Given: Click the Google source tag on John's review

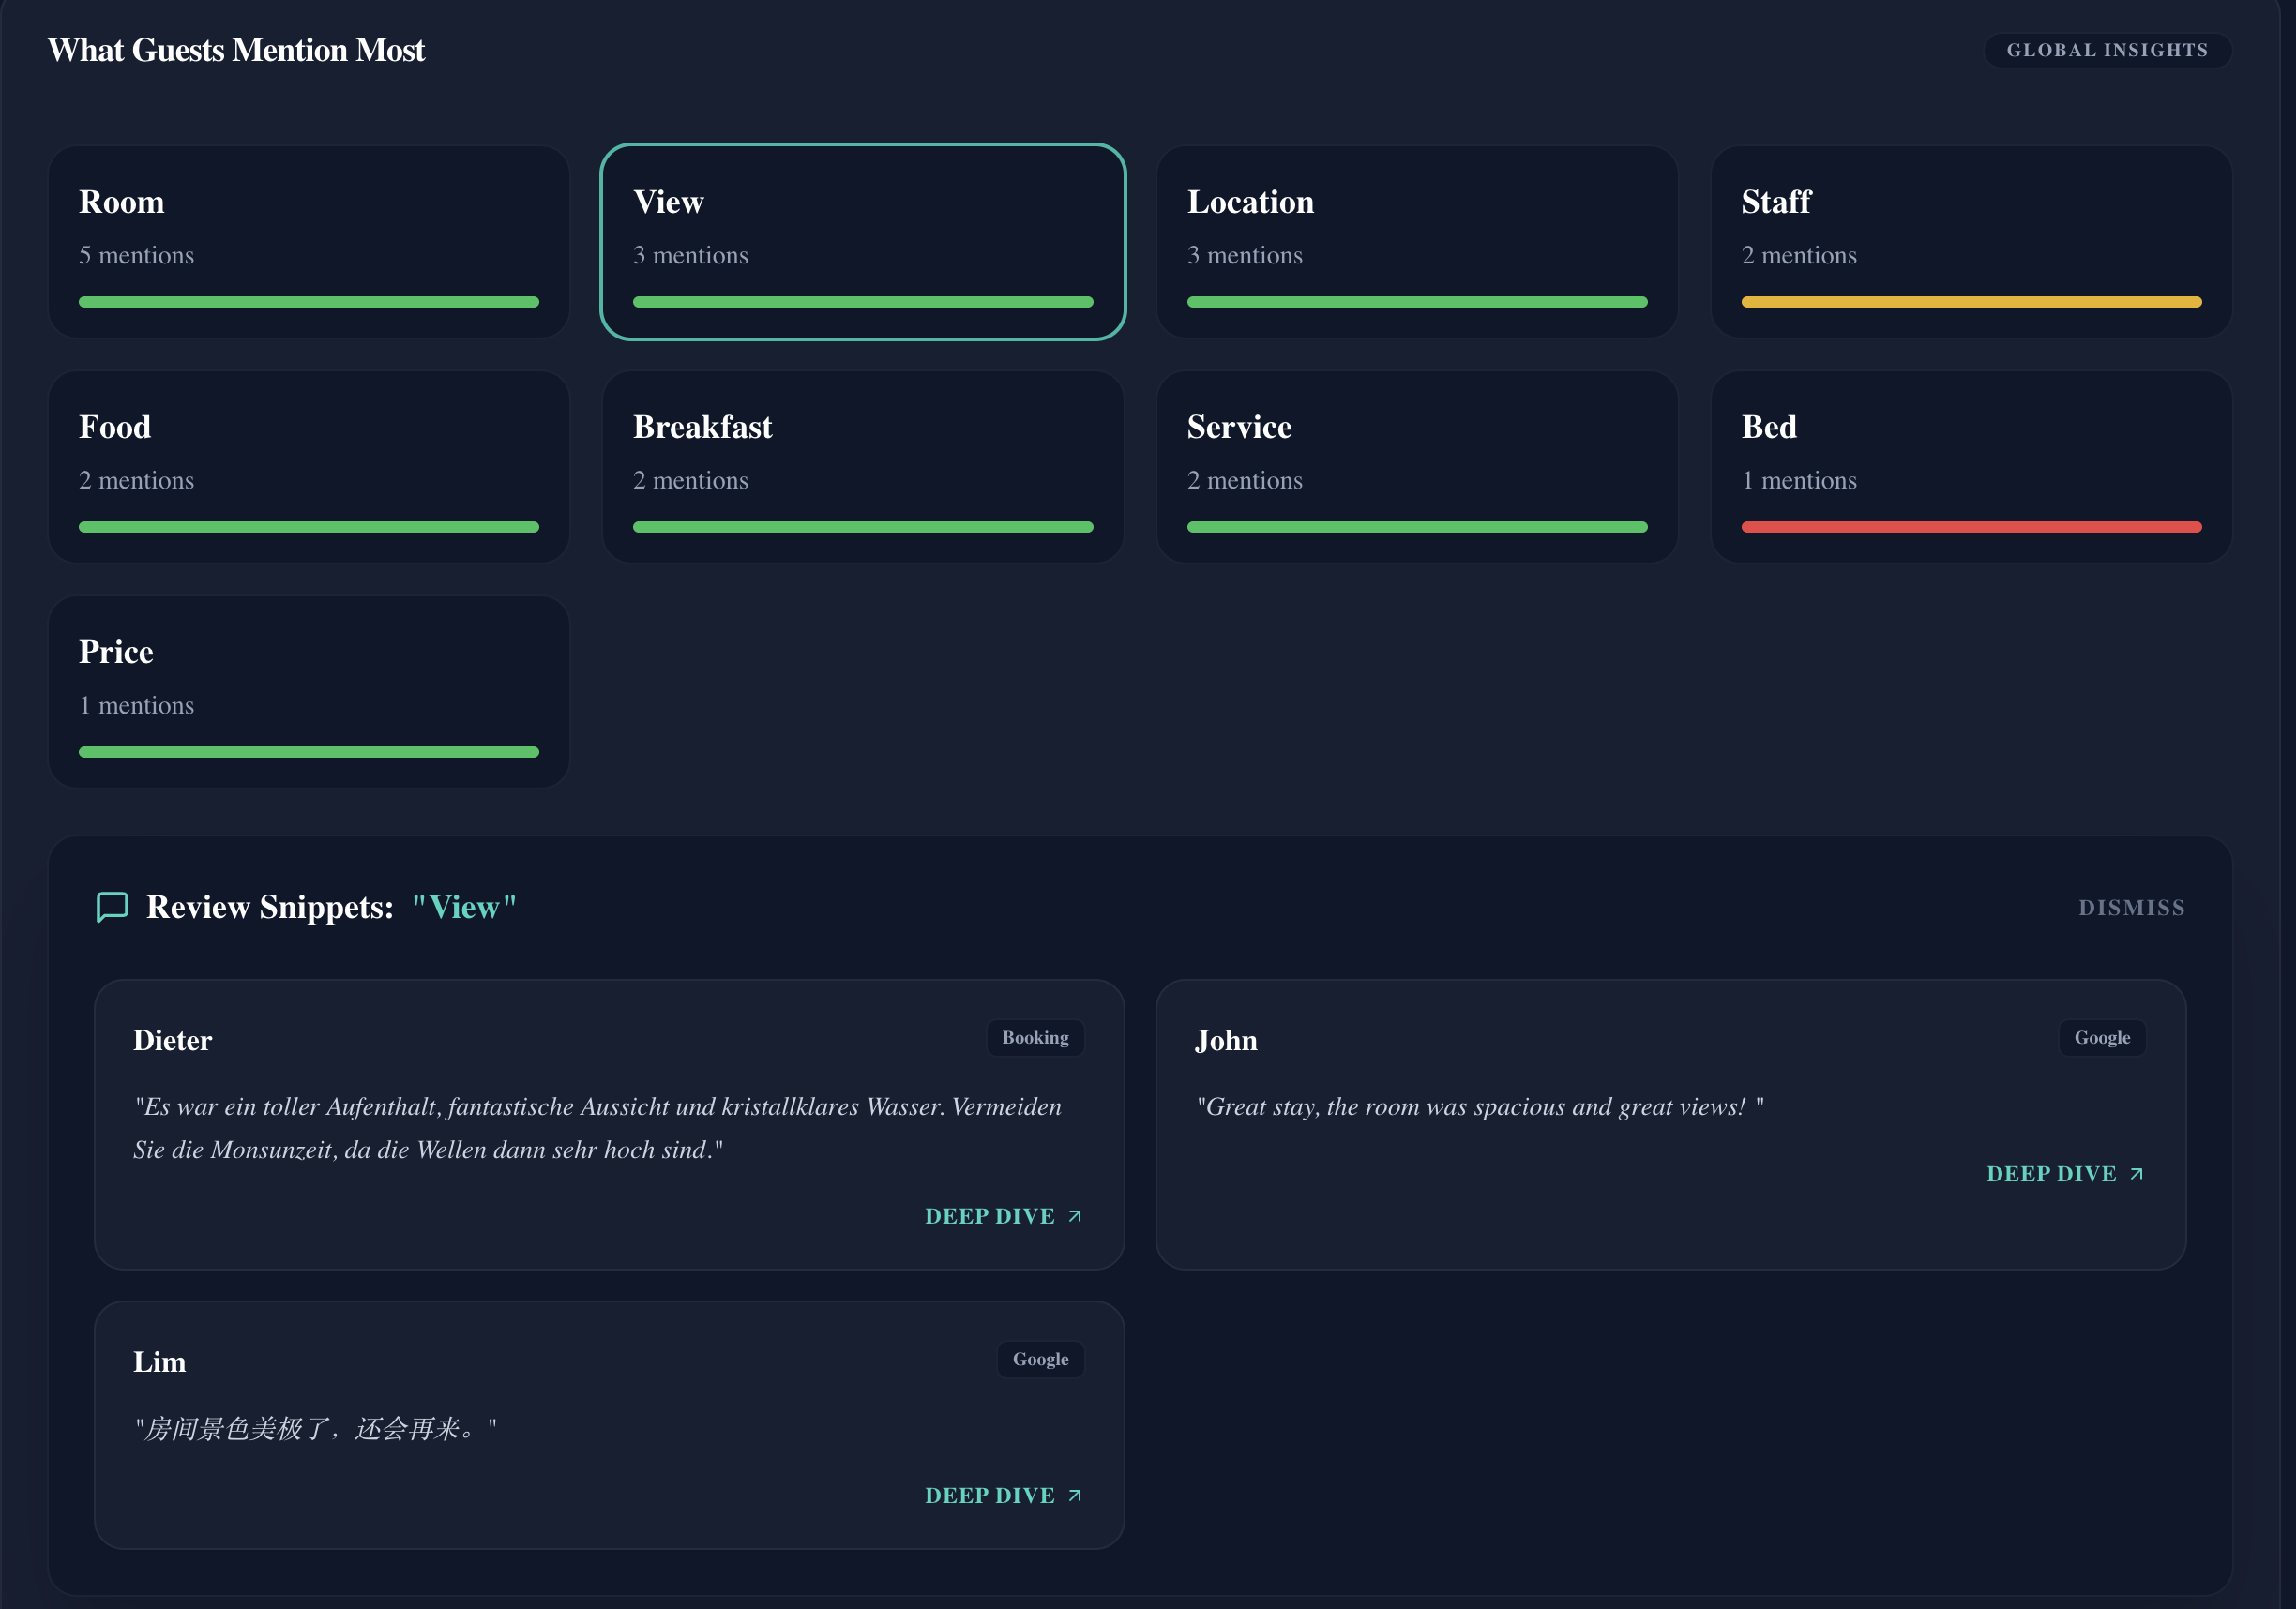Looking at the screenshot, I should [x=2101, y=1038].
